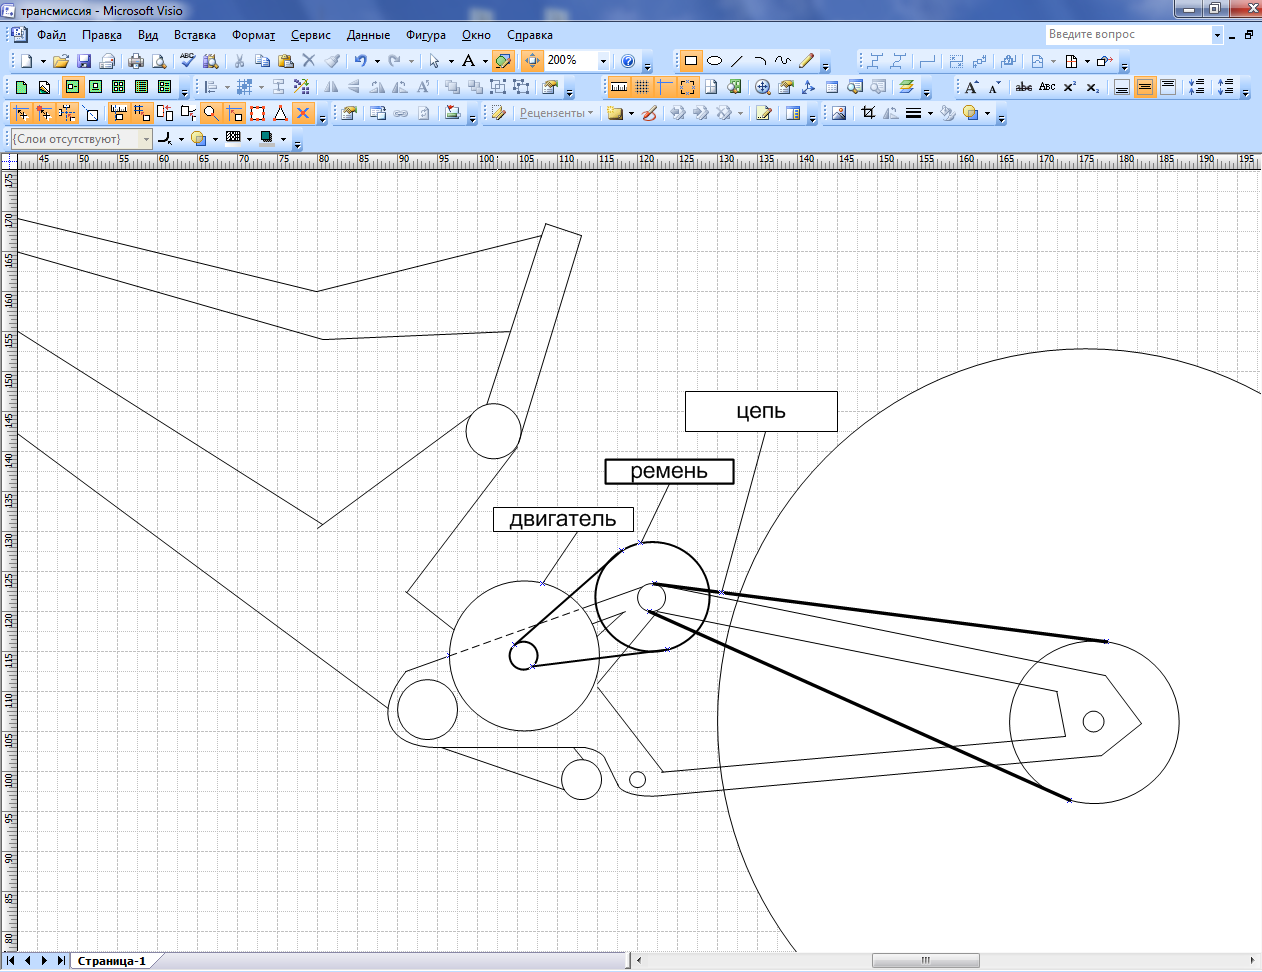The width and height of the screenshot is (1262, 972).
Task: Open the fill pattern swatch
Action: 233,139
